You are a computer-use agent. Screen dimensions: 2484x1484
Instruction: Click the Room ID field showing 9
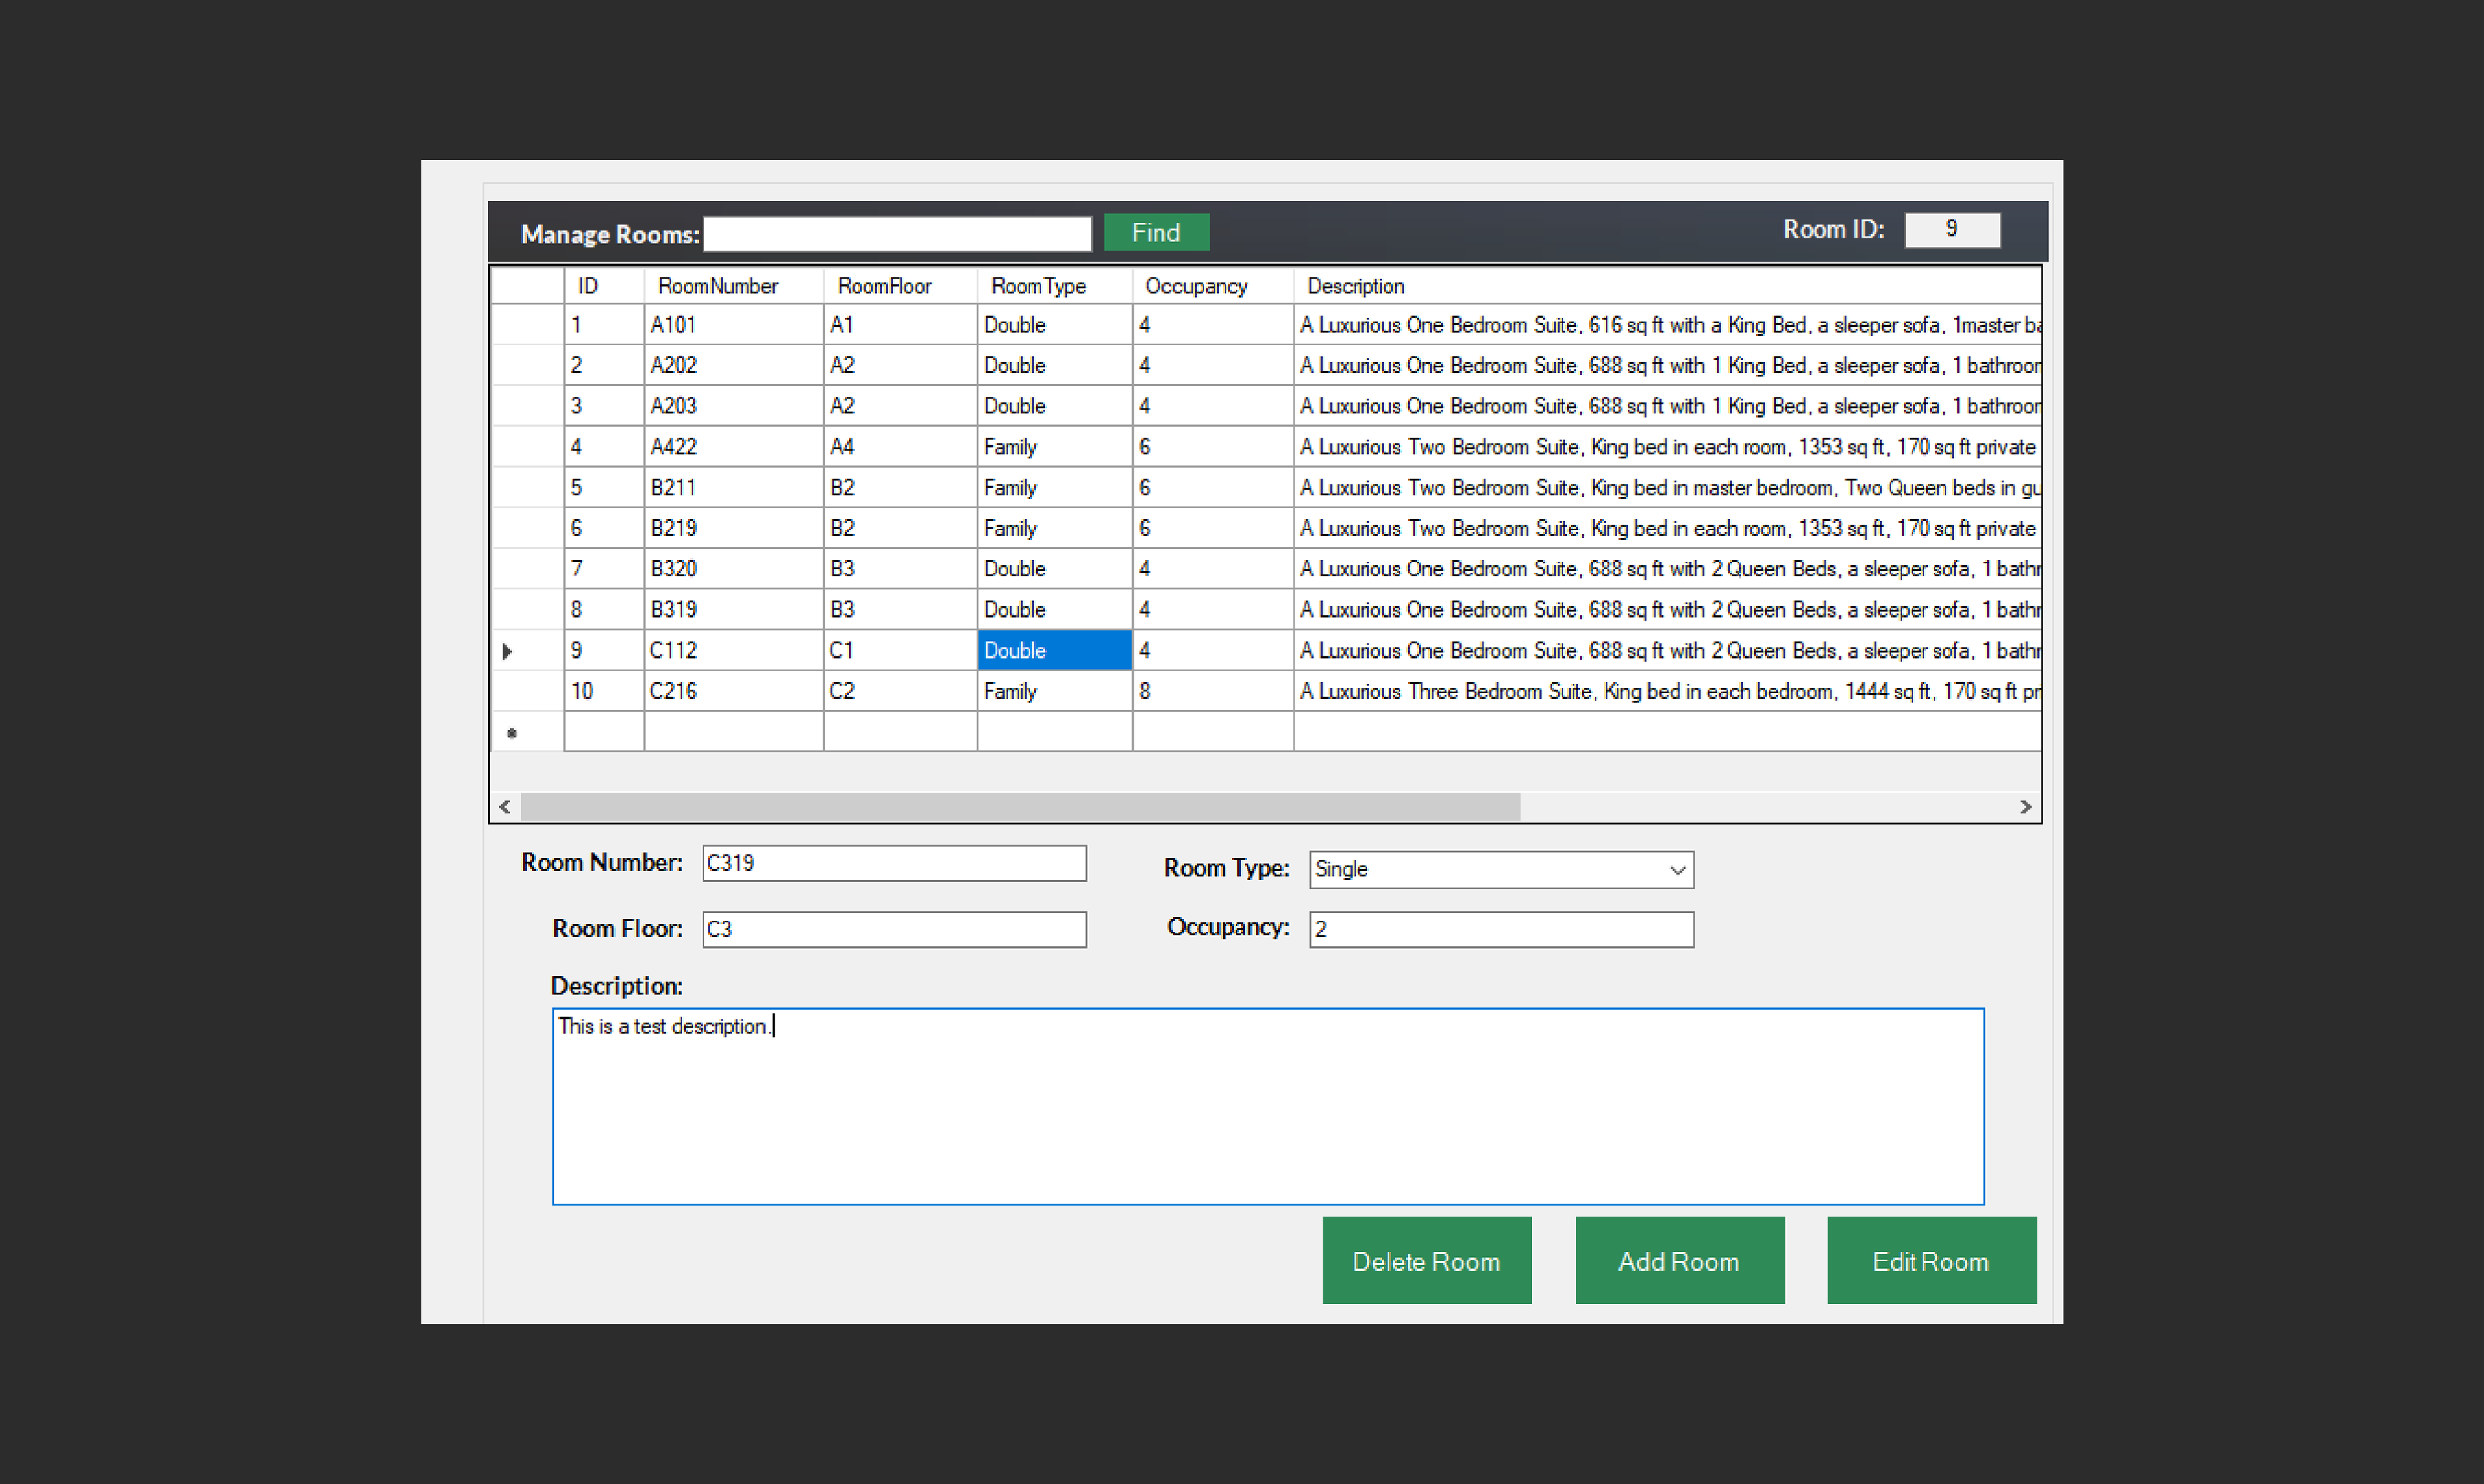[x=1951, y=229]
